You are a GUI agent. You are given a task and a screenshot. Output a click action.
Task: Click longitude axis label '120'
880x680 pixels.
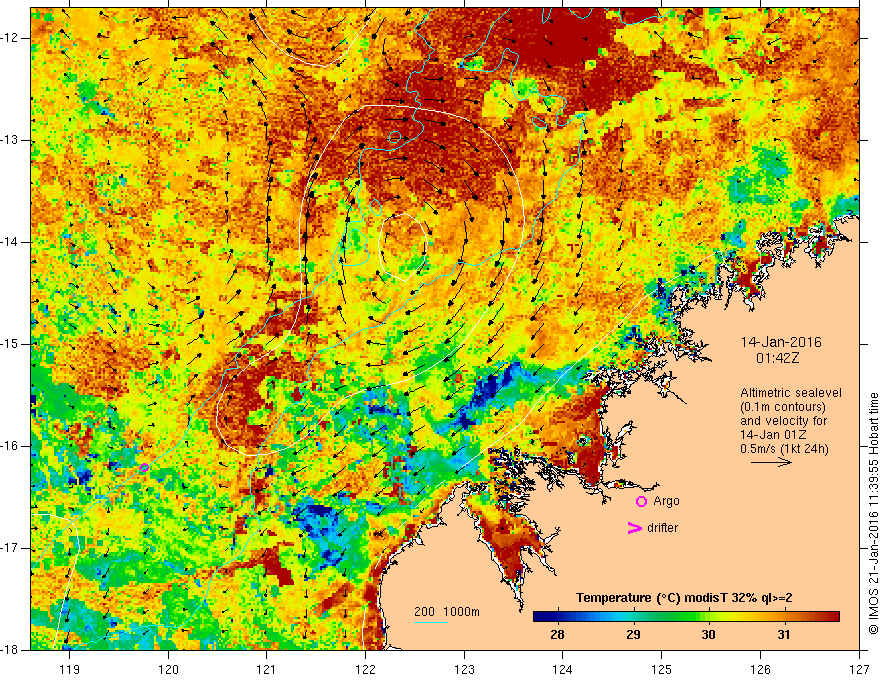click(168, 669)
